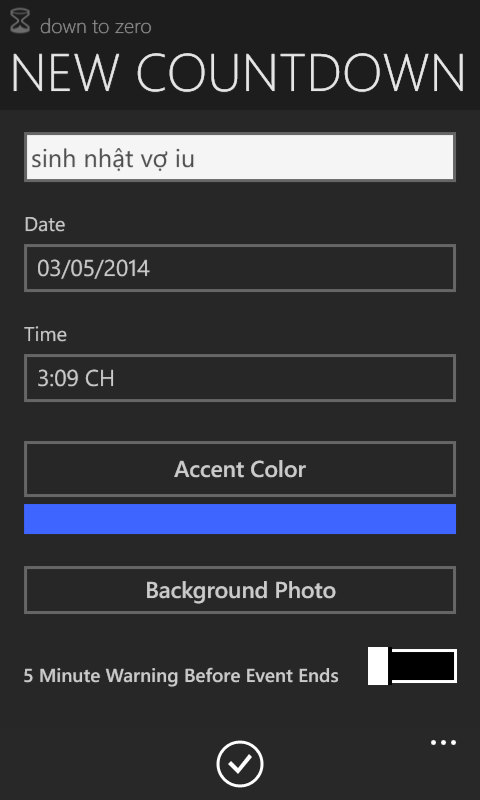Open the three-dot more options menu
The height and width of the screenshot is (800, 480).
coord(443,742)
